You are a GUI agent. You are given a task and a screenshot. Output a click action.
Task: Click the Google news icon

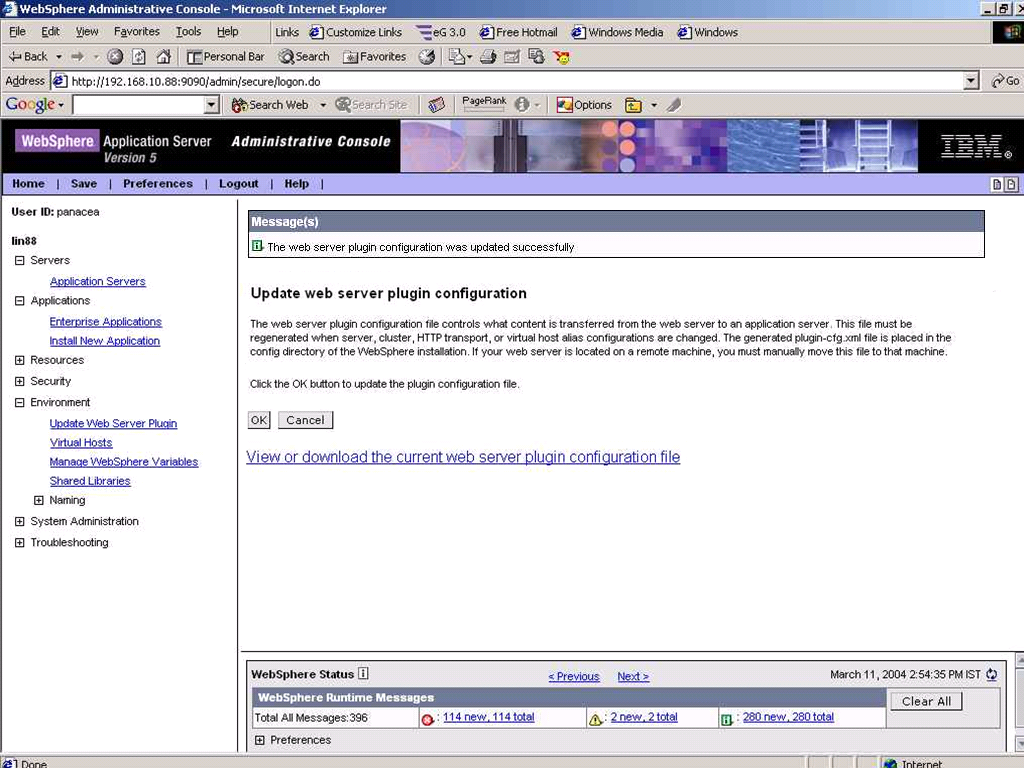point(436,104)
